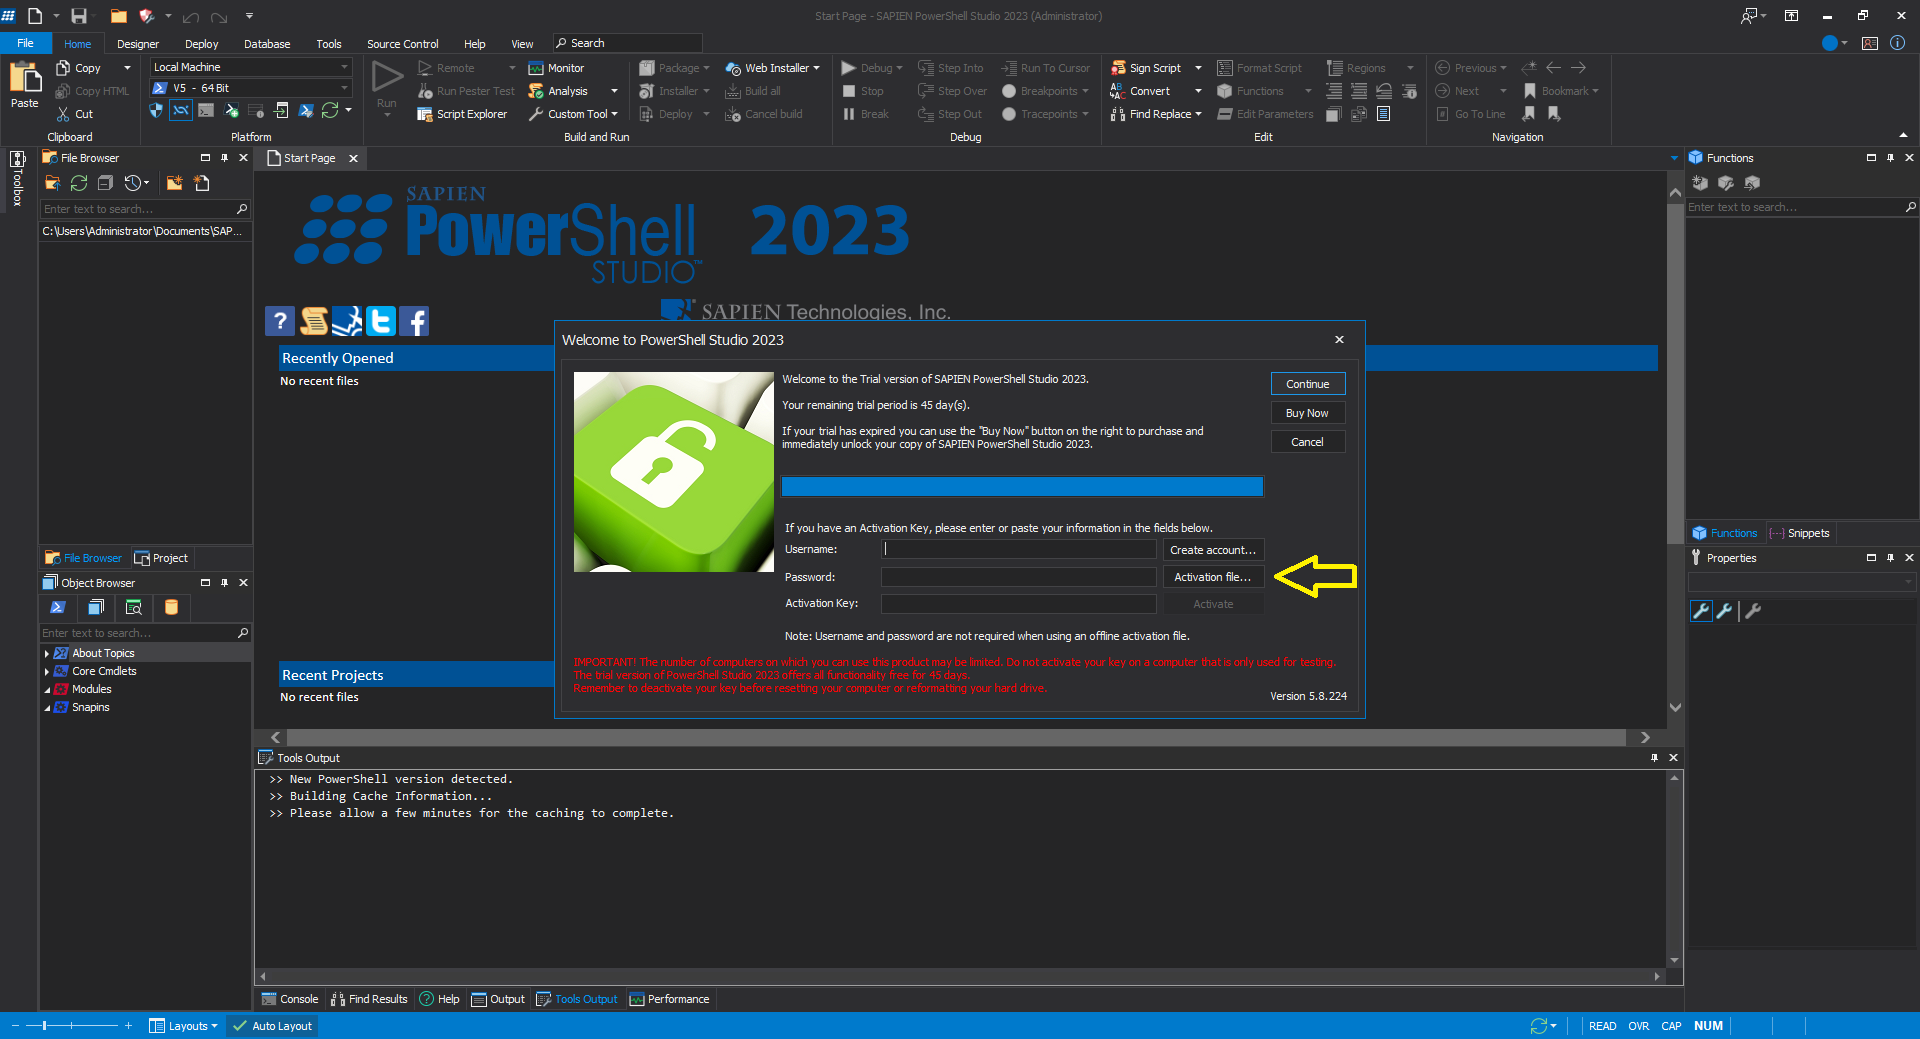1920x1039 pixels.
Task: Close the Welcome to PowerShell Studio dialog
Action: pos(1339,340)
